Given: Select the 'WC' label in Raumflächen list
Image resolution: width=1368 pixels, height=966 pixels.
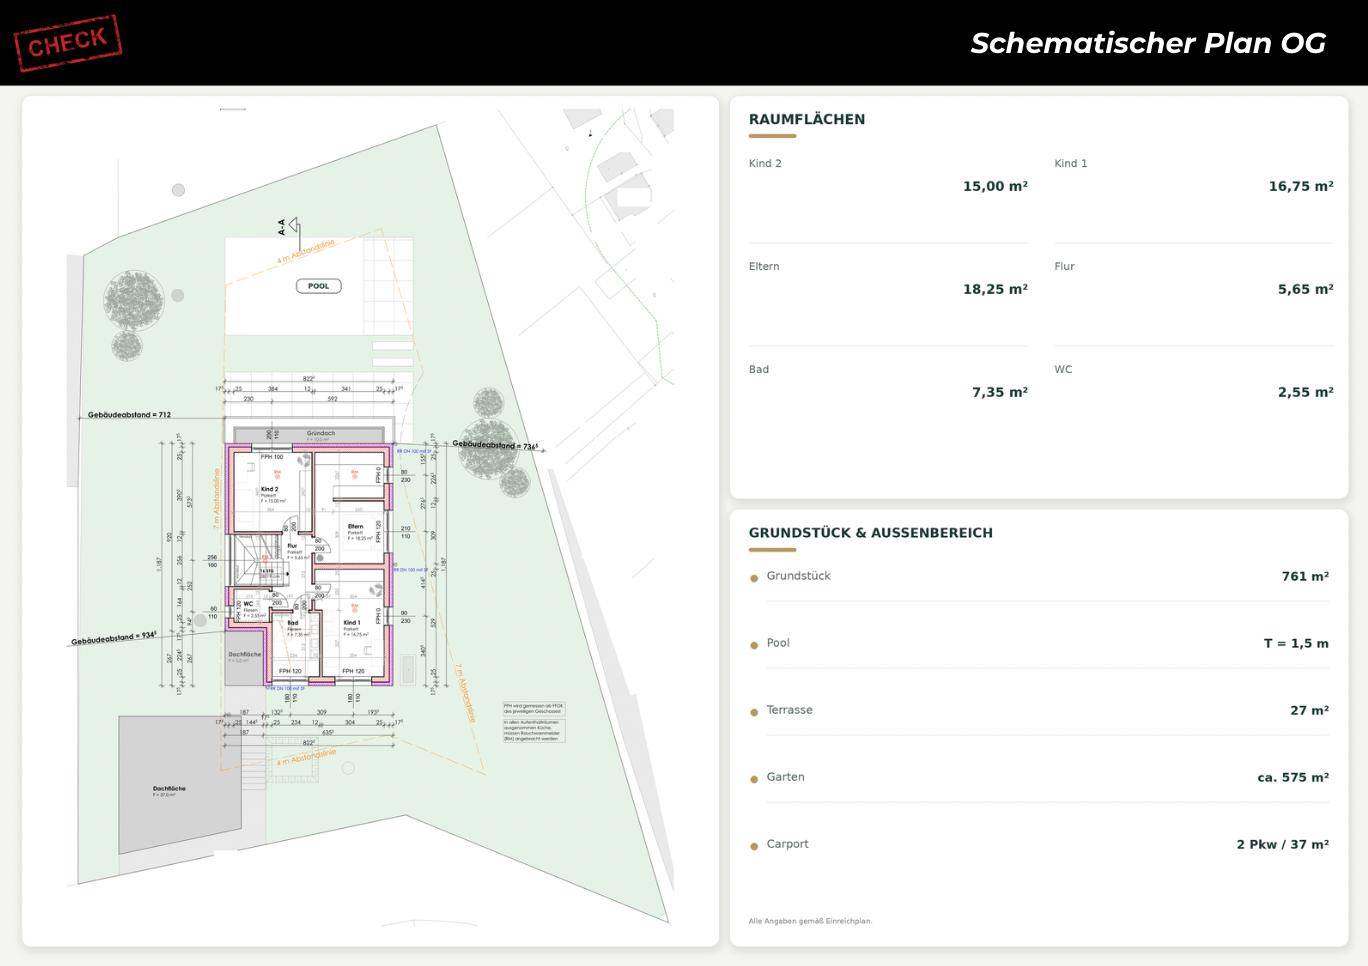Looking at the screenshot, I should (x=1063, y=369).
